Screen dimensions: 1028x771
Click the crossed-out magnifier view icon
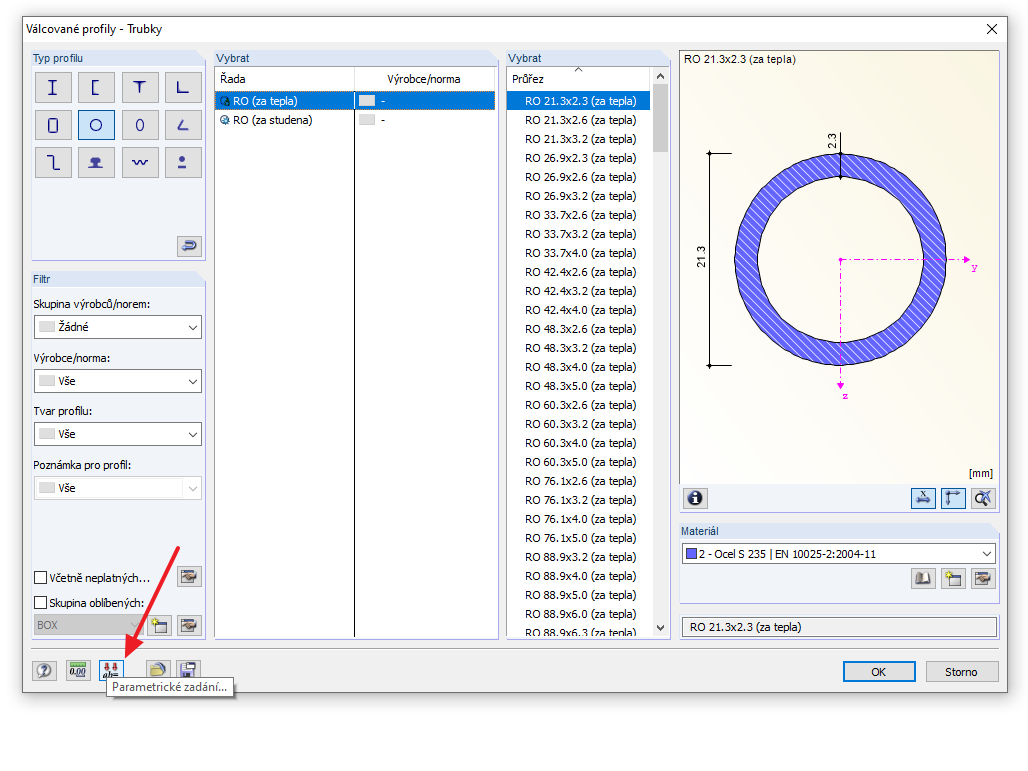click(x=983, y=498)
